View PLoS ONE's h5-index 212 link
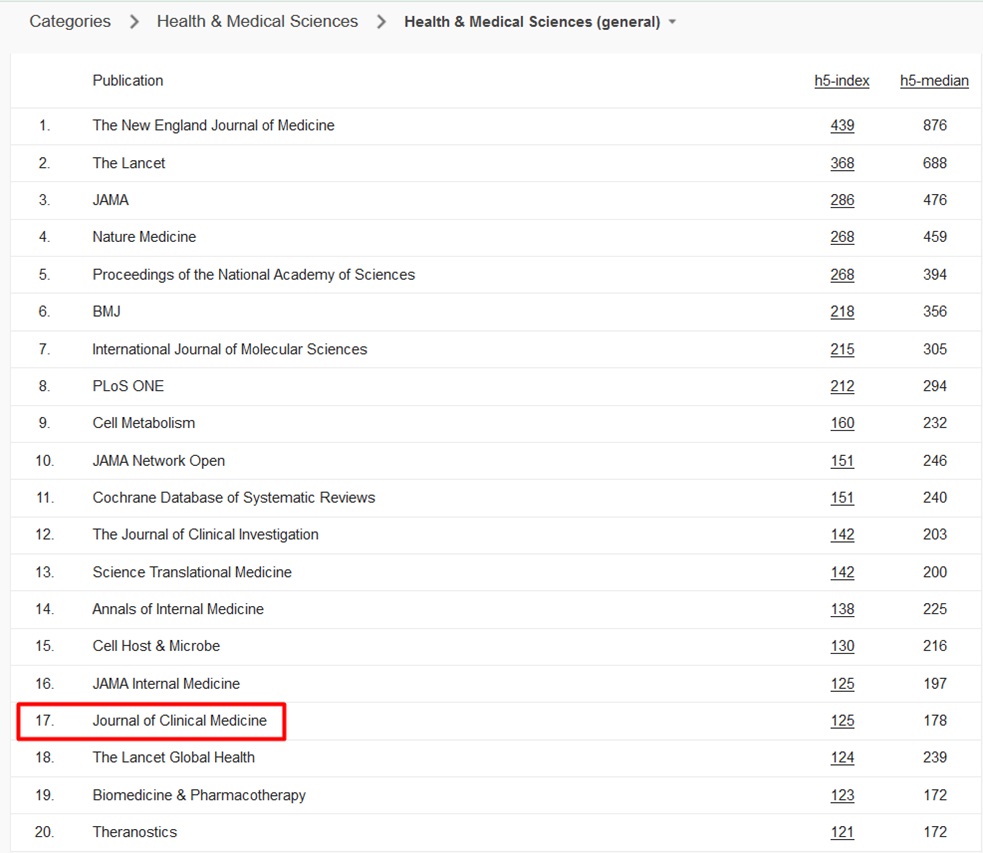This screenshot has height=853, width=983. [x=842, y=386]
